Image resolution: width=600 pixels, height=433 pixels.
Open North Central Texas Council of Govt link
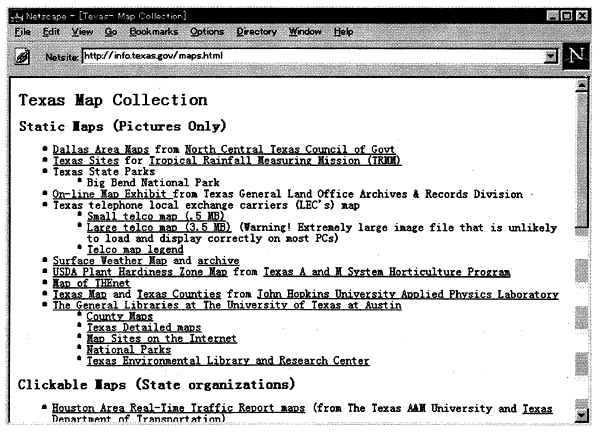(290, 149)
